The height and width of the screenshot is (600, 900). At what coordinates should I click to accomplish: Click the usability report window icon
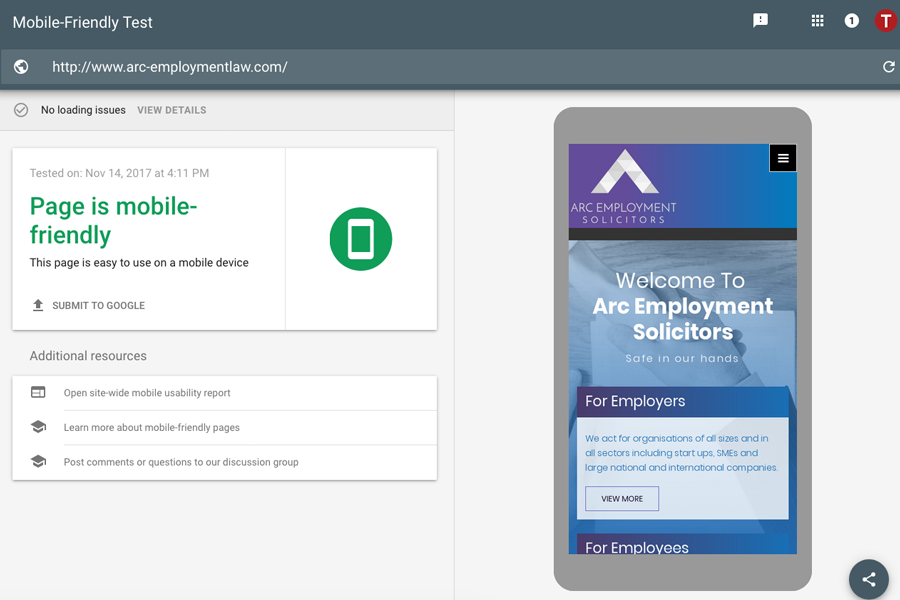[38, 392]
